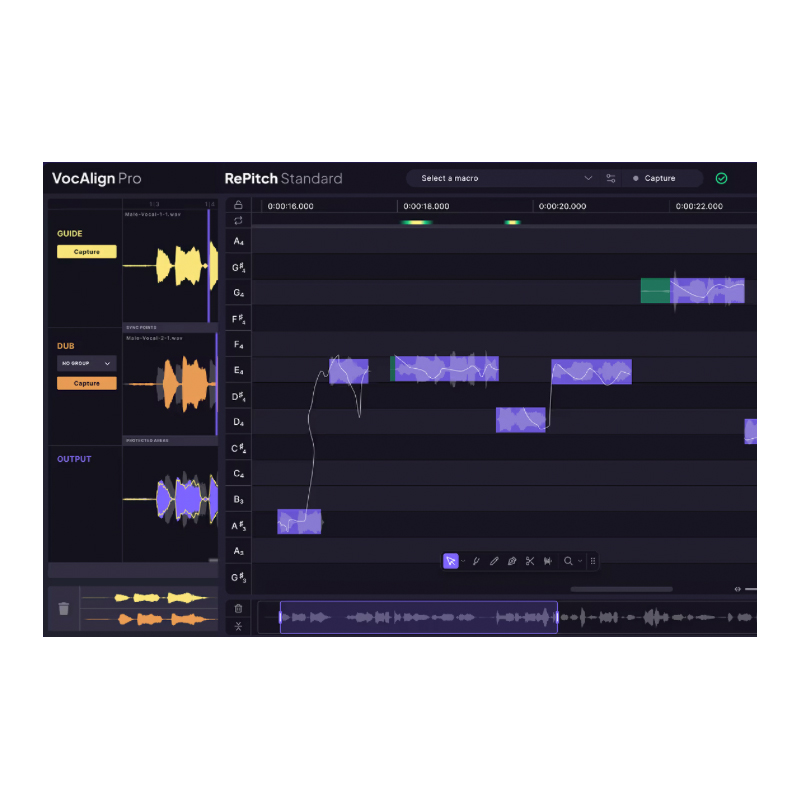
Task: Select the arrow pointer tool
Action: (451, 561)
